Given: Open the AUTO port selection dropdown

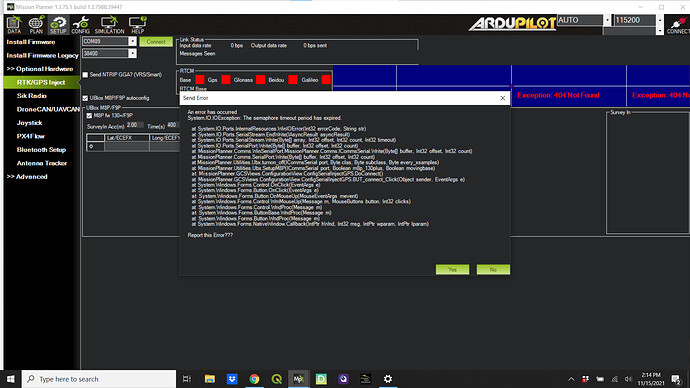Looking at the screenshot, I should [x=607, y=20].
